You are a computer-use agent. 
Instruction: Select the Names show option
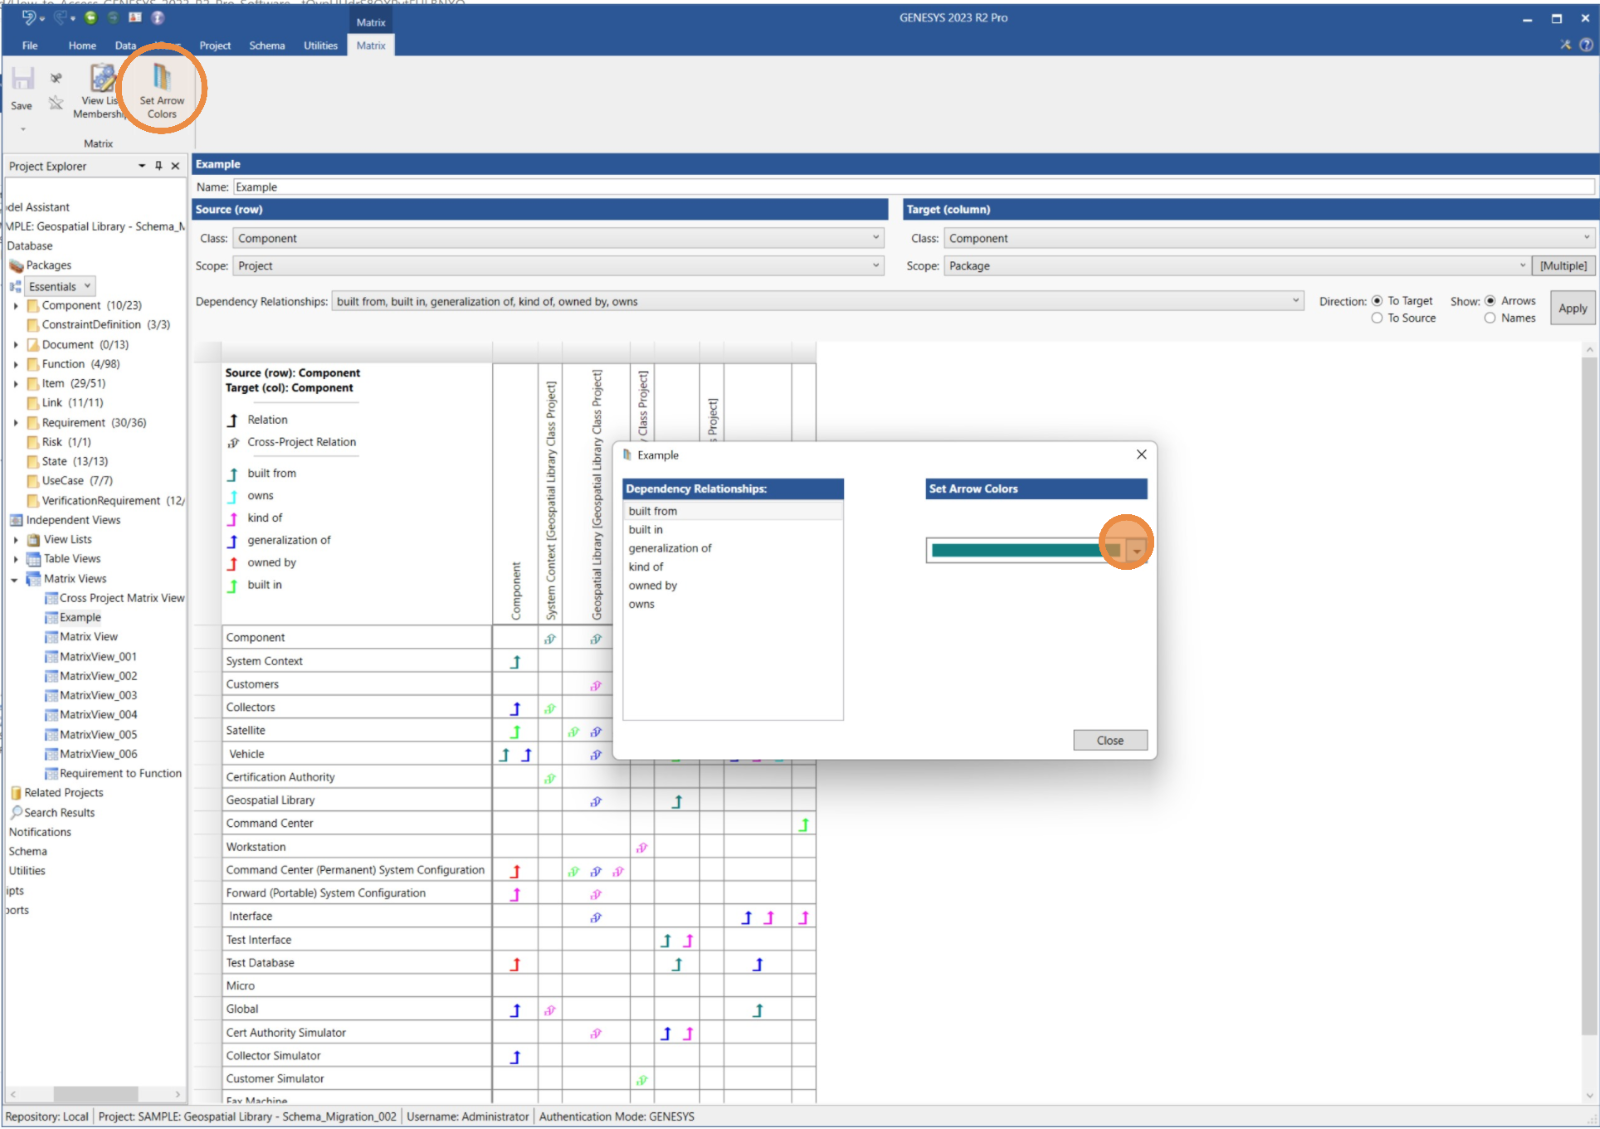coord(1490,318)
